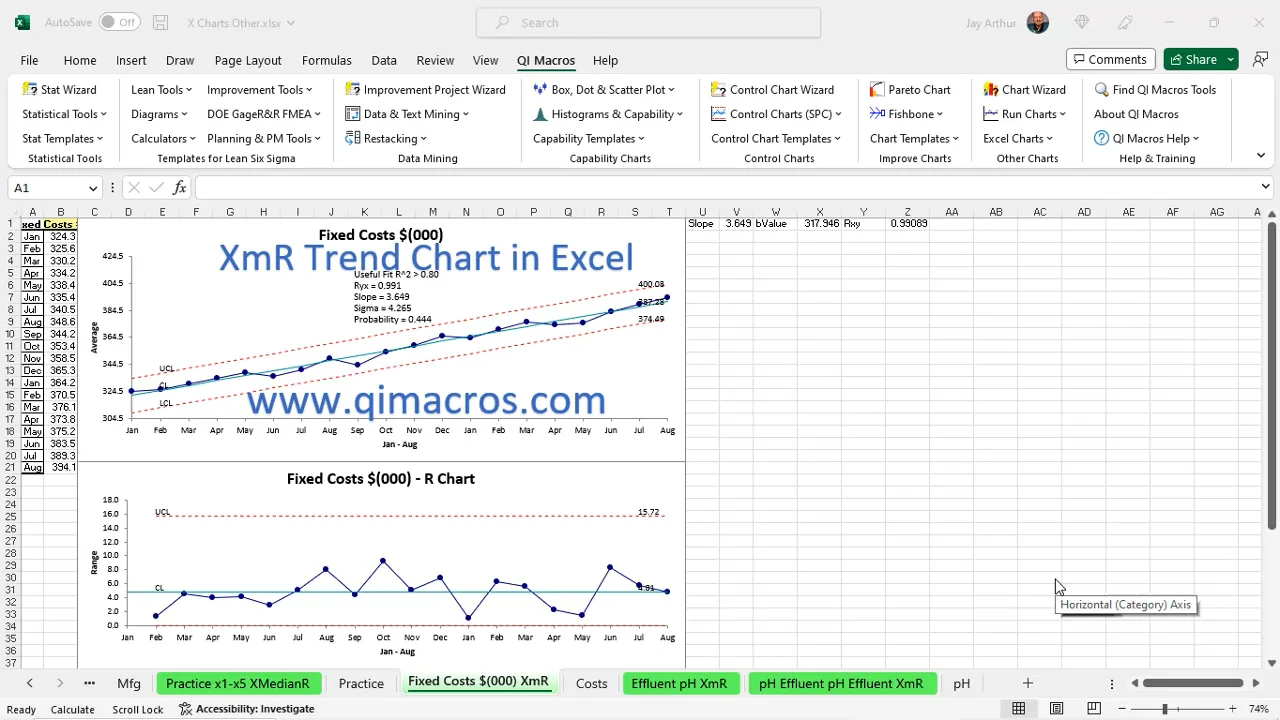Select the Effluent pH XmR sheet tab

[x=679, y=684]
